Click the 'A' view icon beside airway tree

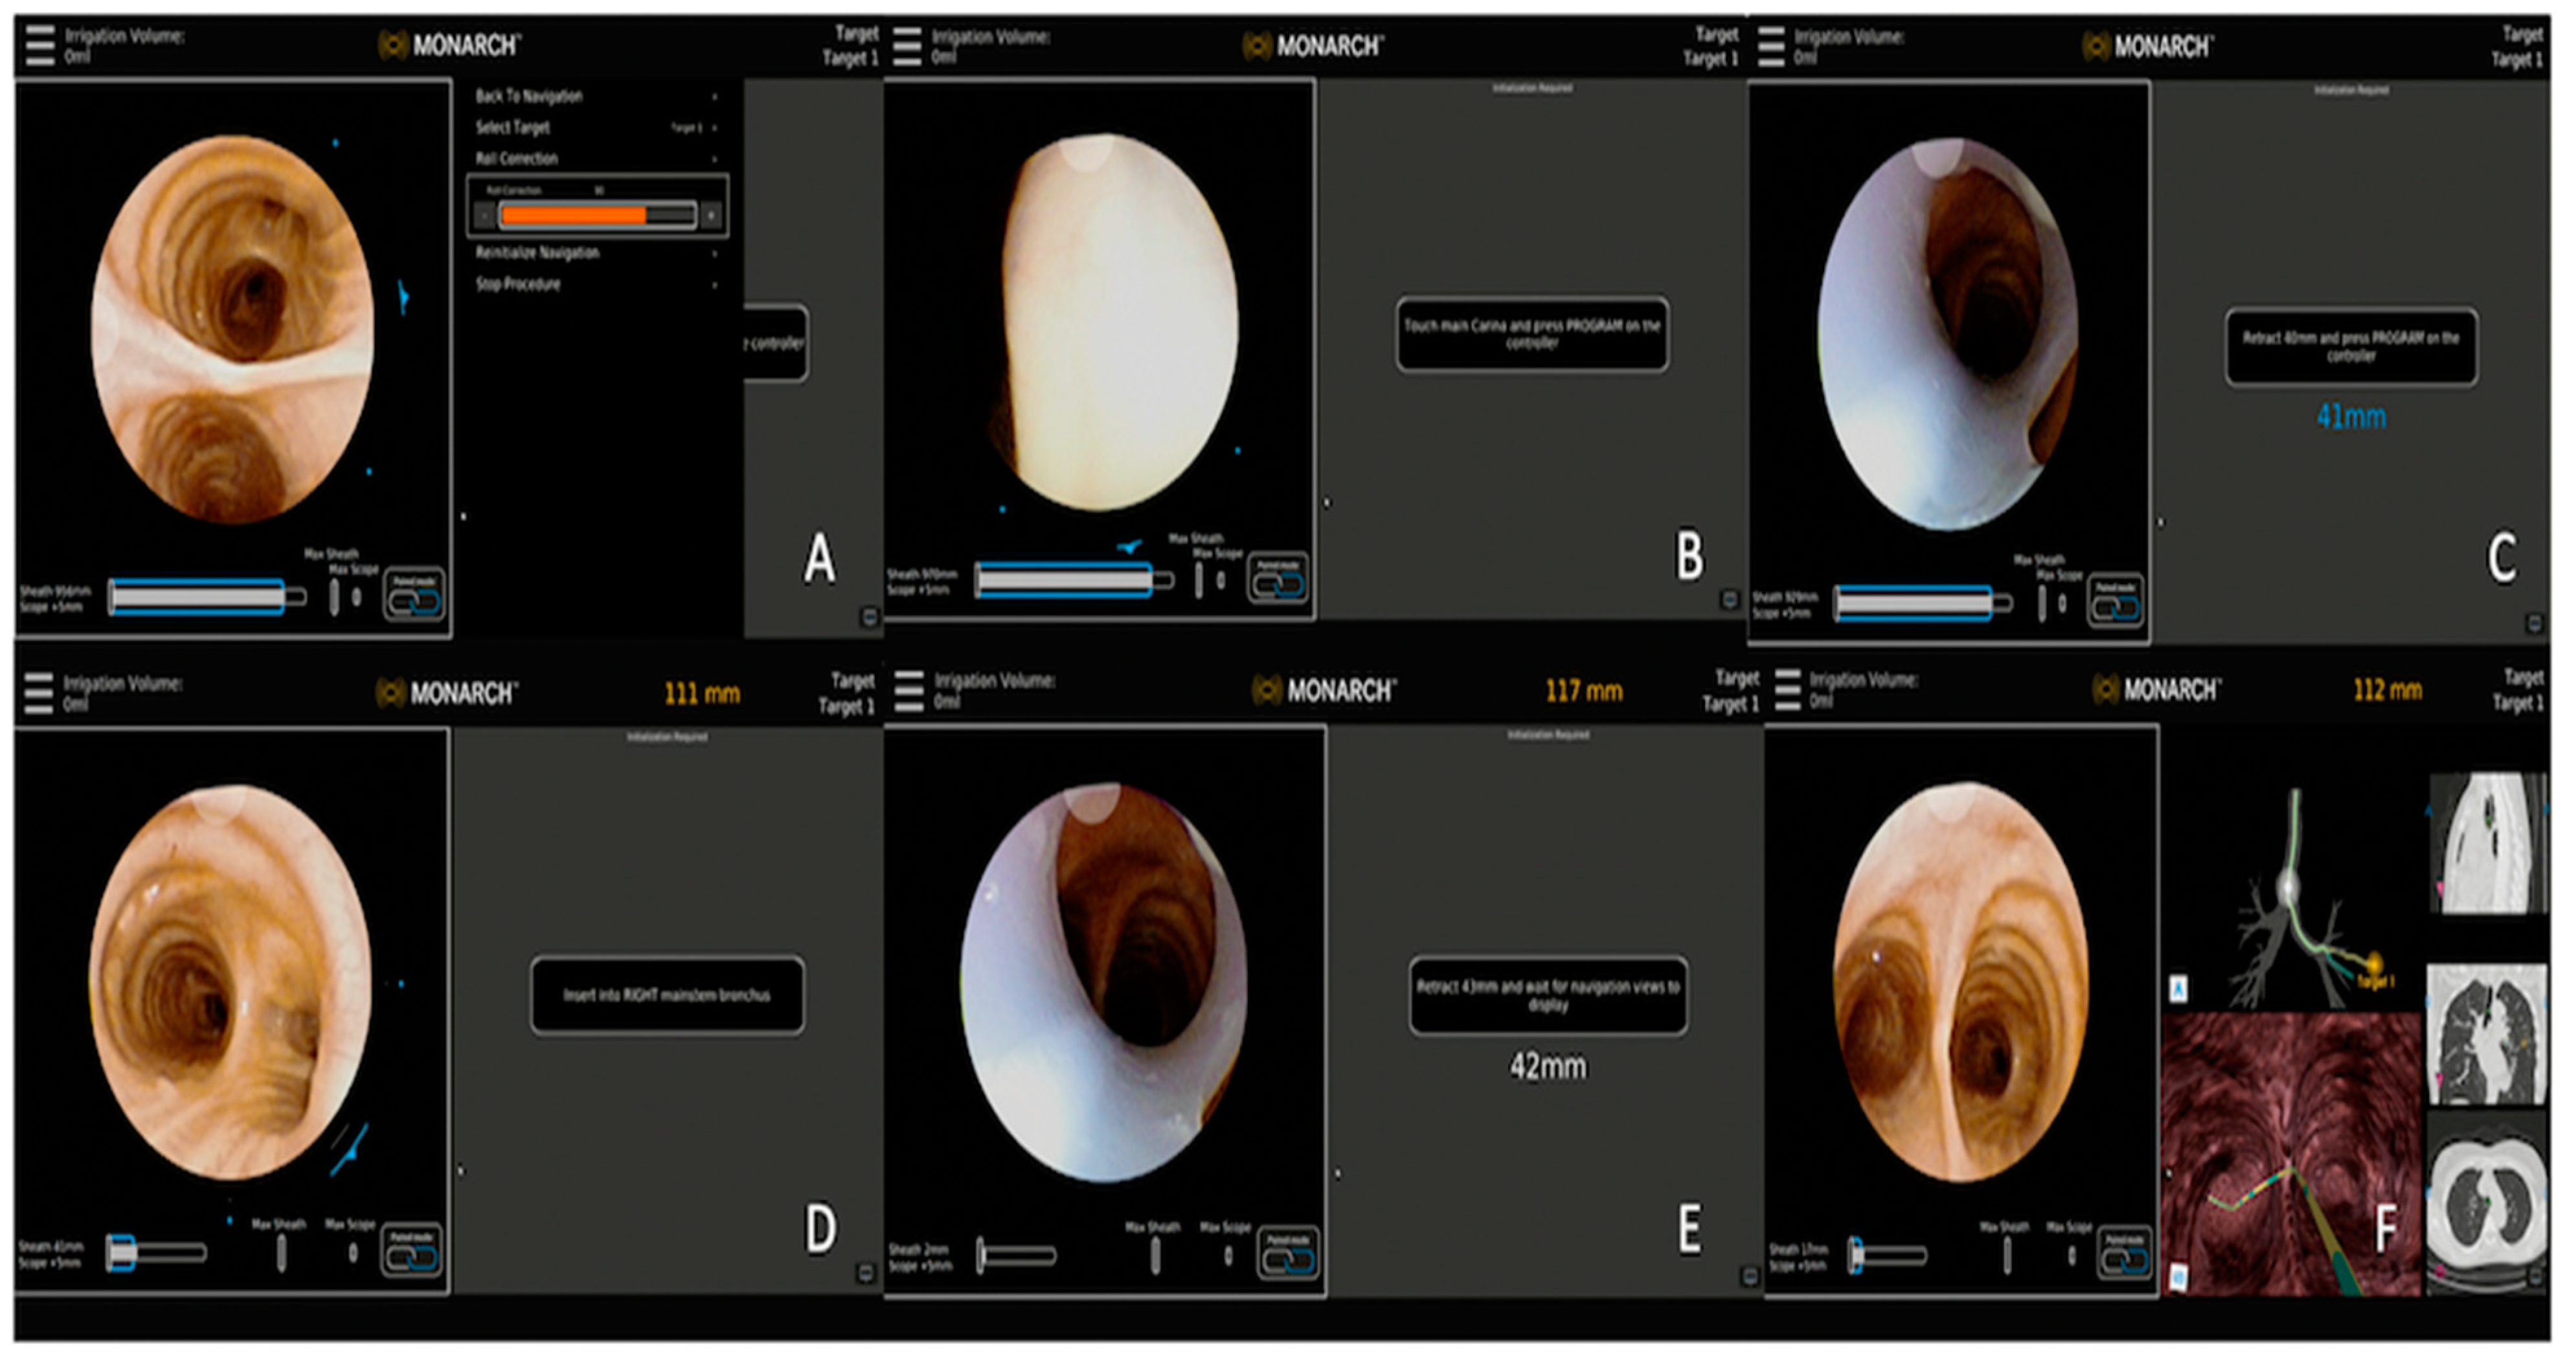[2178, 989]
